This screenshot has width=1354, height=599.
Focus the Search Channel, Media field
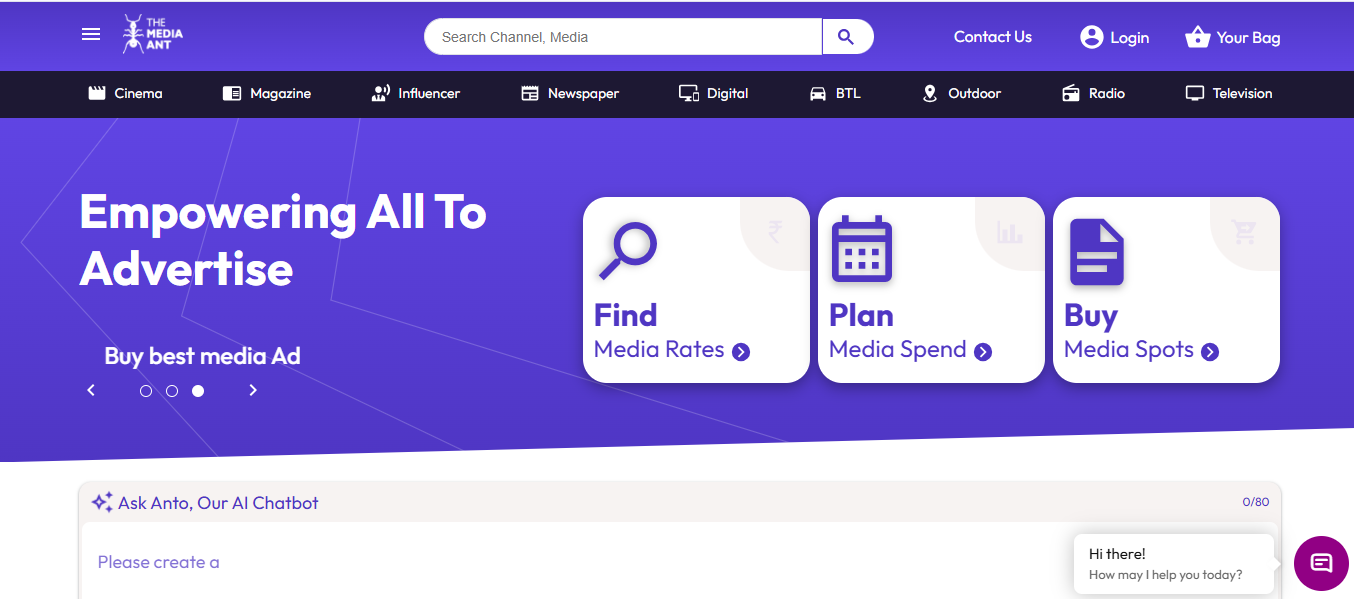pyautogui.click(x=622, y=37)
